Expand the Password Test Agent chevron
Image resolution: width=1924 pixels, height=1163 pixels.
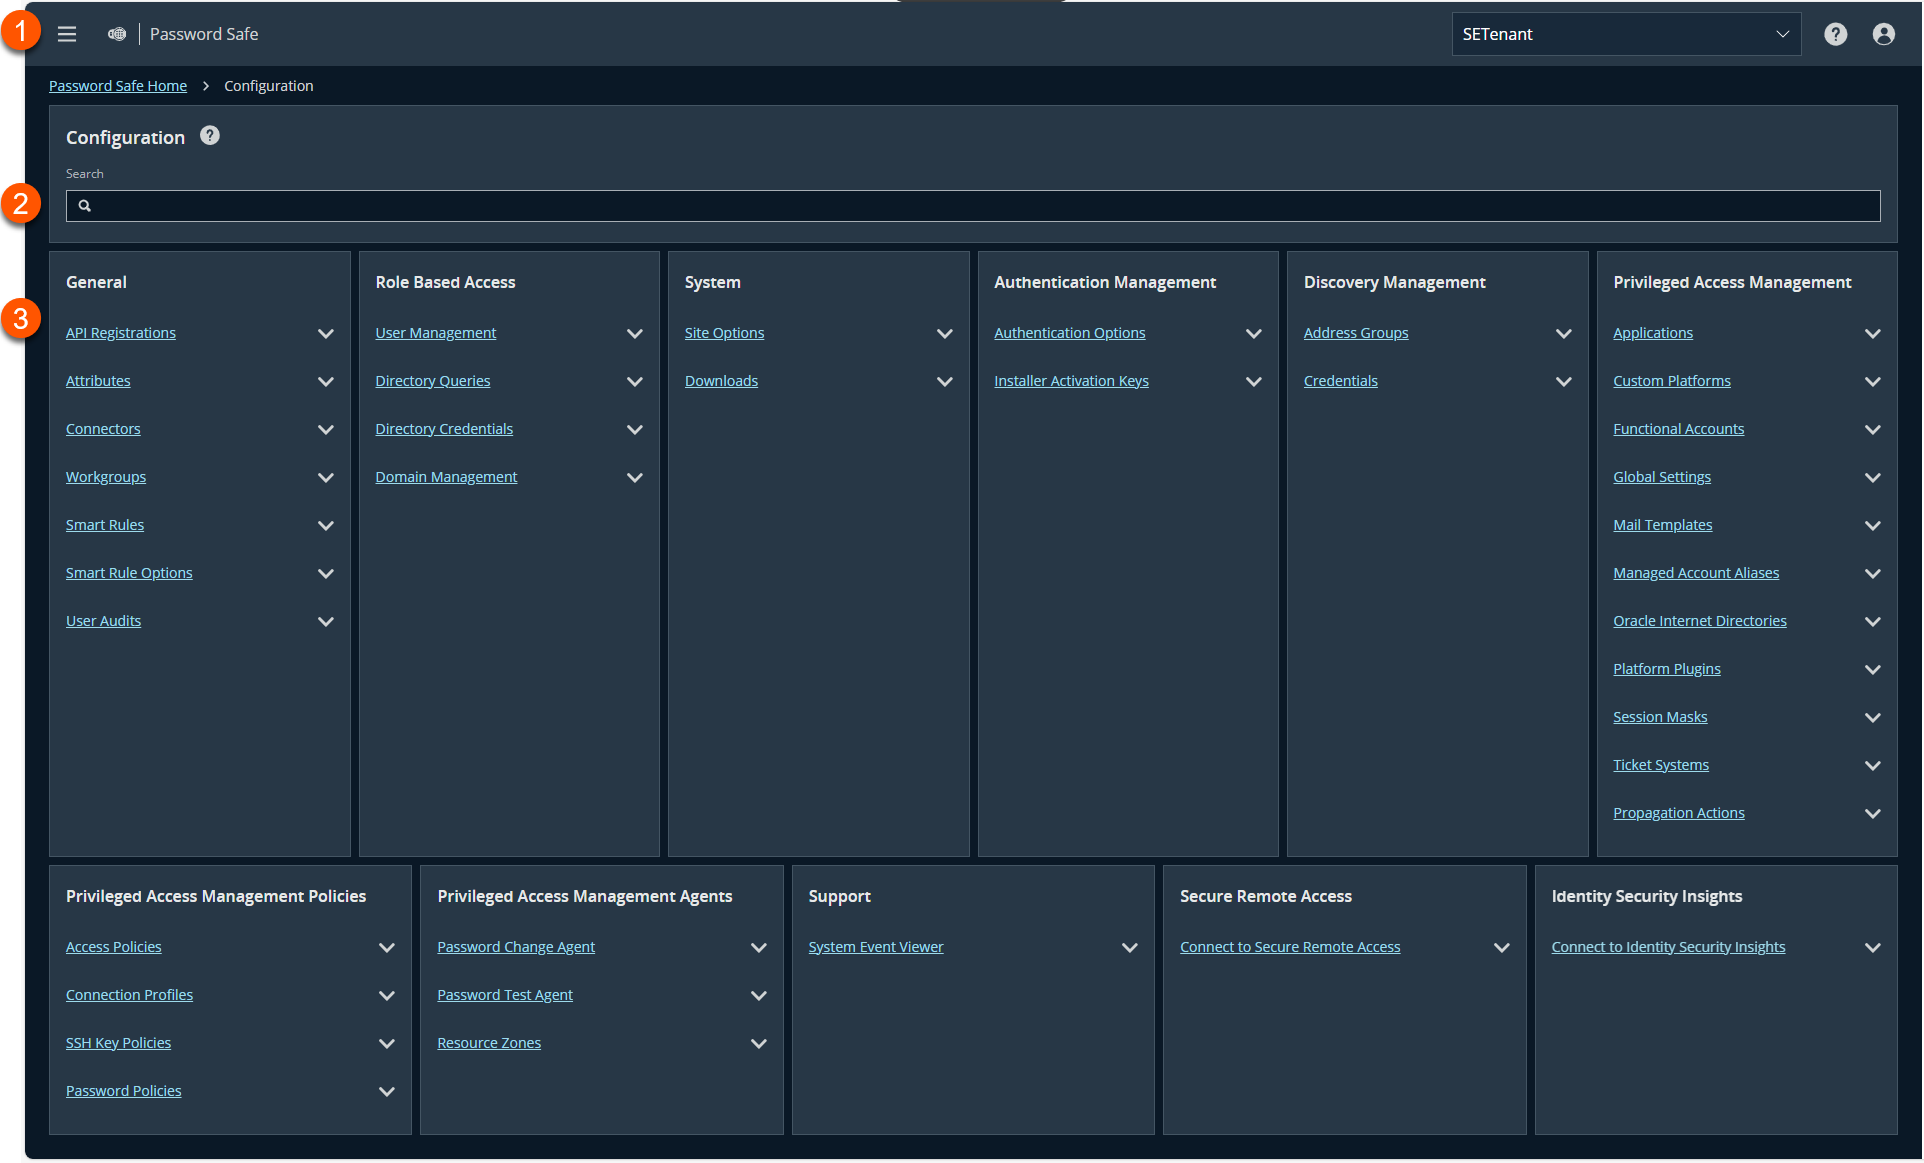[758, 995]
